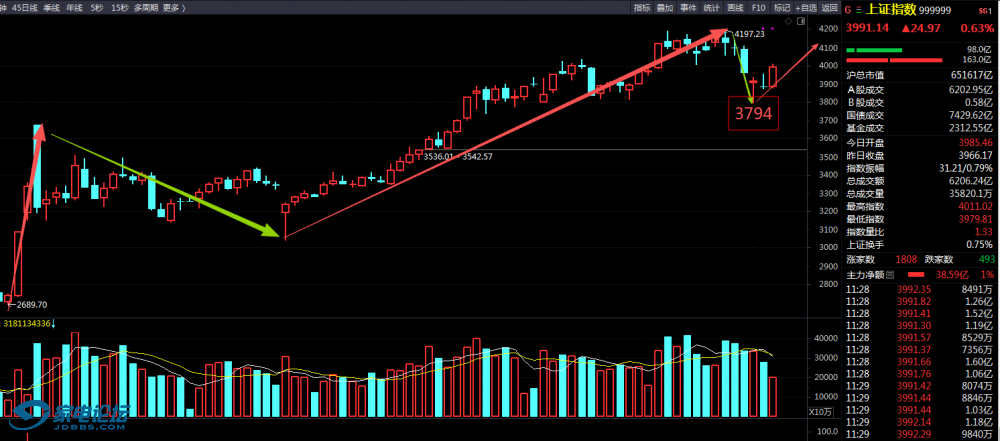
Task: Switch to the 年线 yearly period tab
Action: coord(73,7)
